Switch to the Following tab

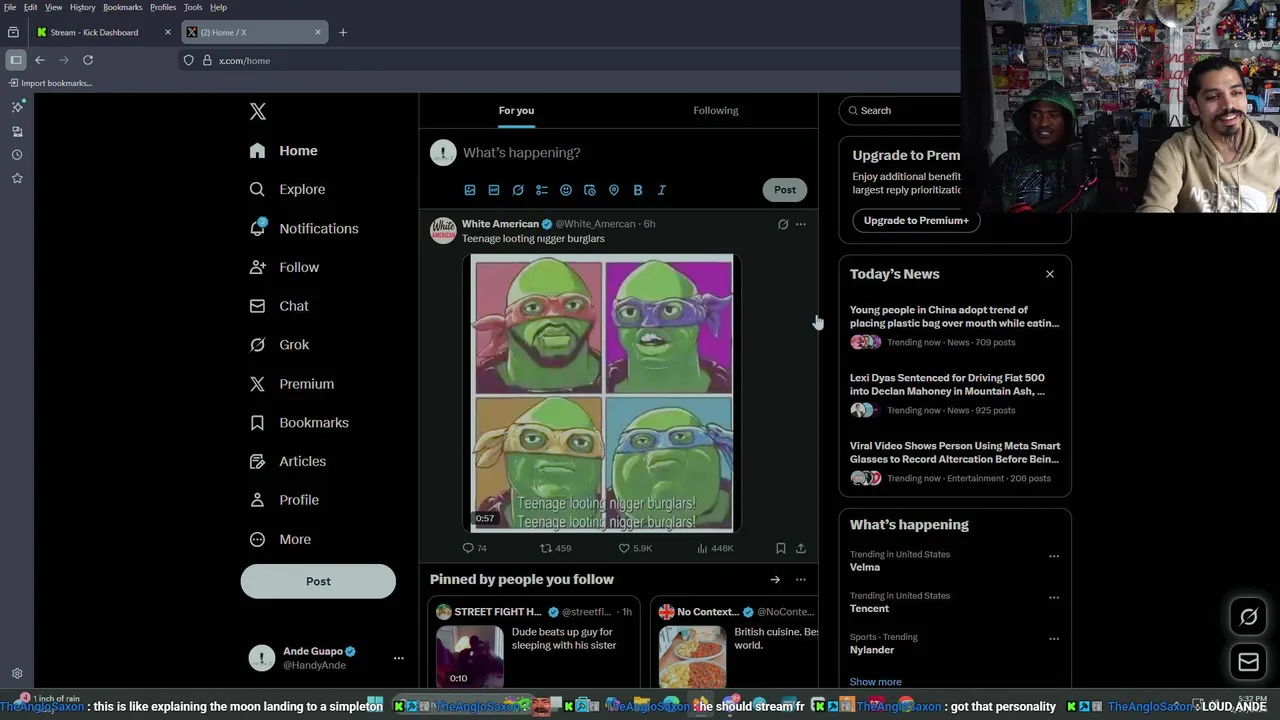716,110
